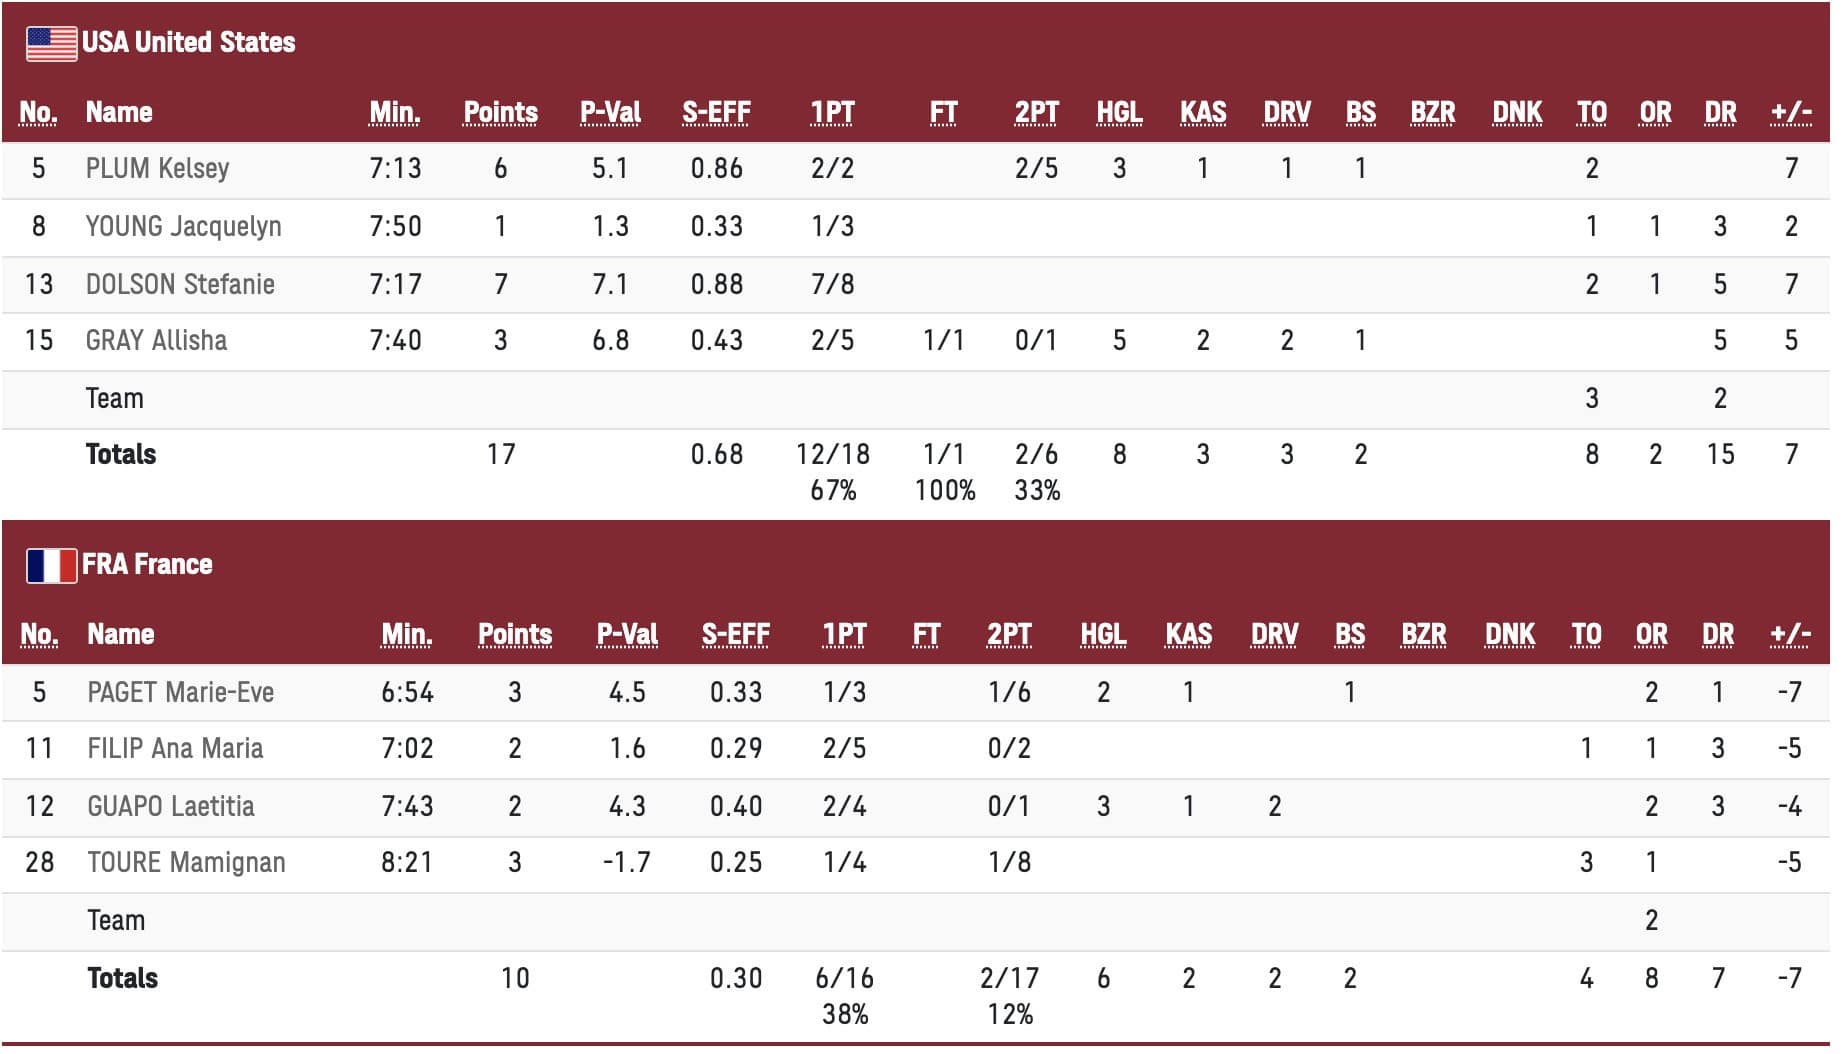
Task: Click the 1PT header in USA table
Action: click(x=832, y=113)
